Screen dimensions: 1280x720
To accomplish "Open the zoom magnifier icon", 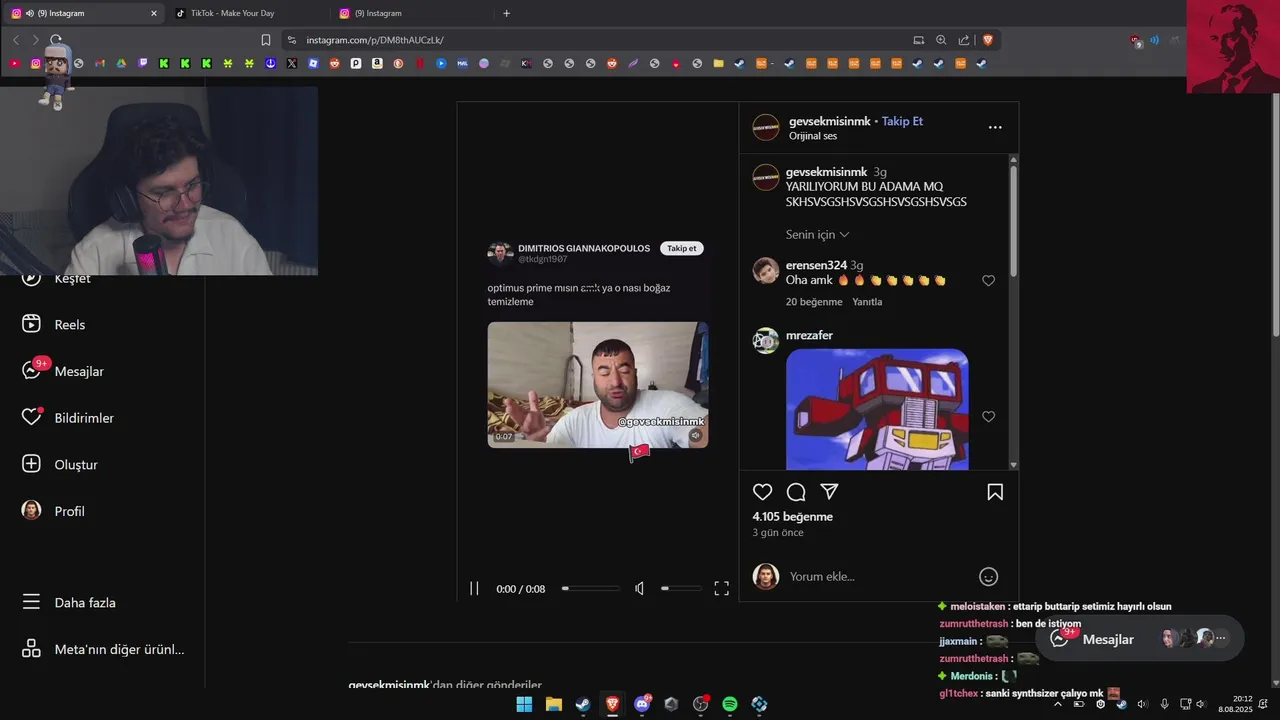I will 941,40.
